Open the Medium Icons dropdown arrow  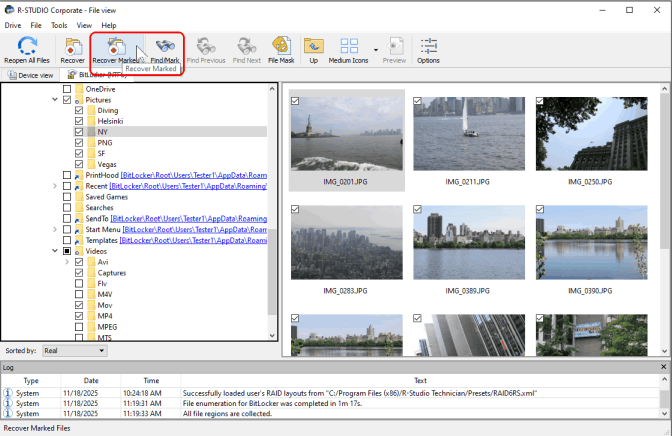click(x=374, y=50)
